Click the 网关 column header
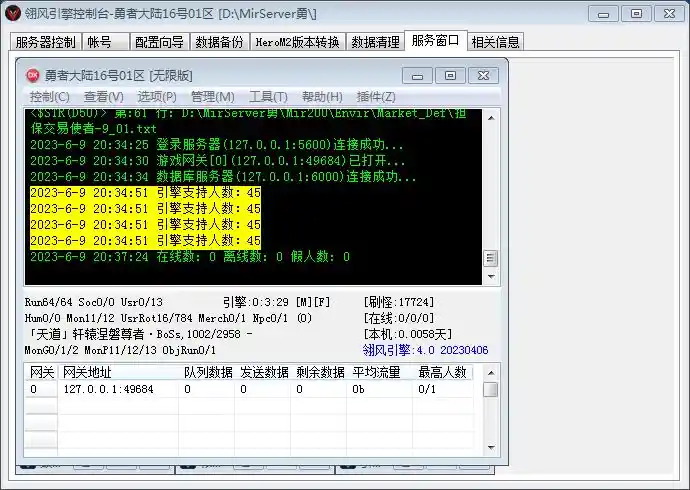The width and height of the screenshot is (690, 490). [x=41, y=373]
